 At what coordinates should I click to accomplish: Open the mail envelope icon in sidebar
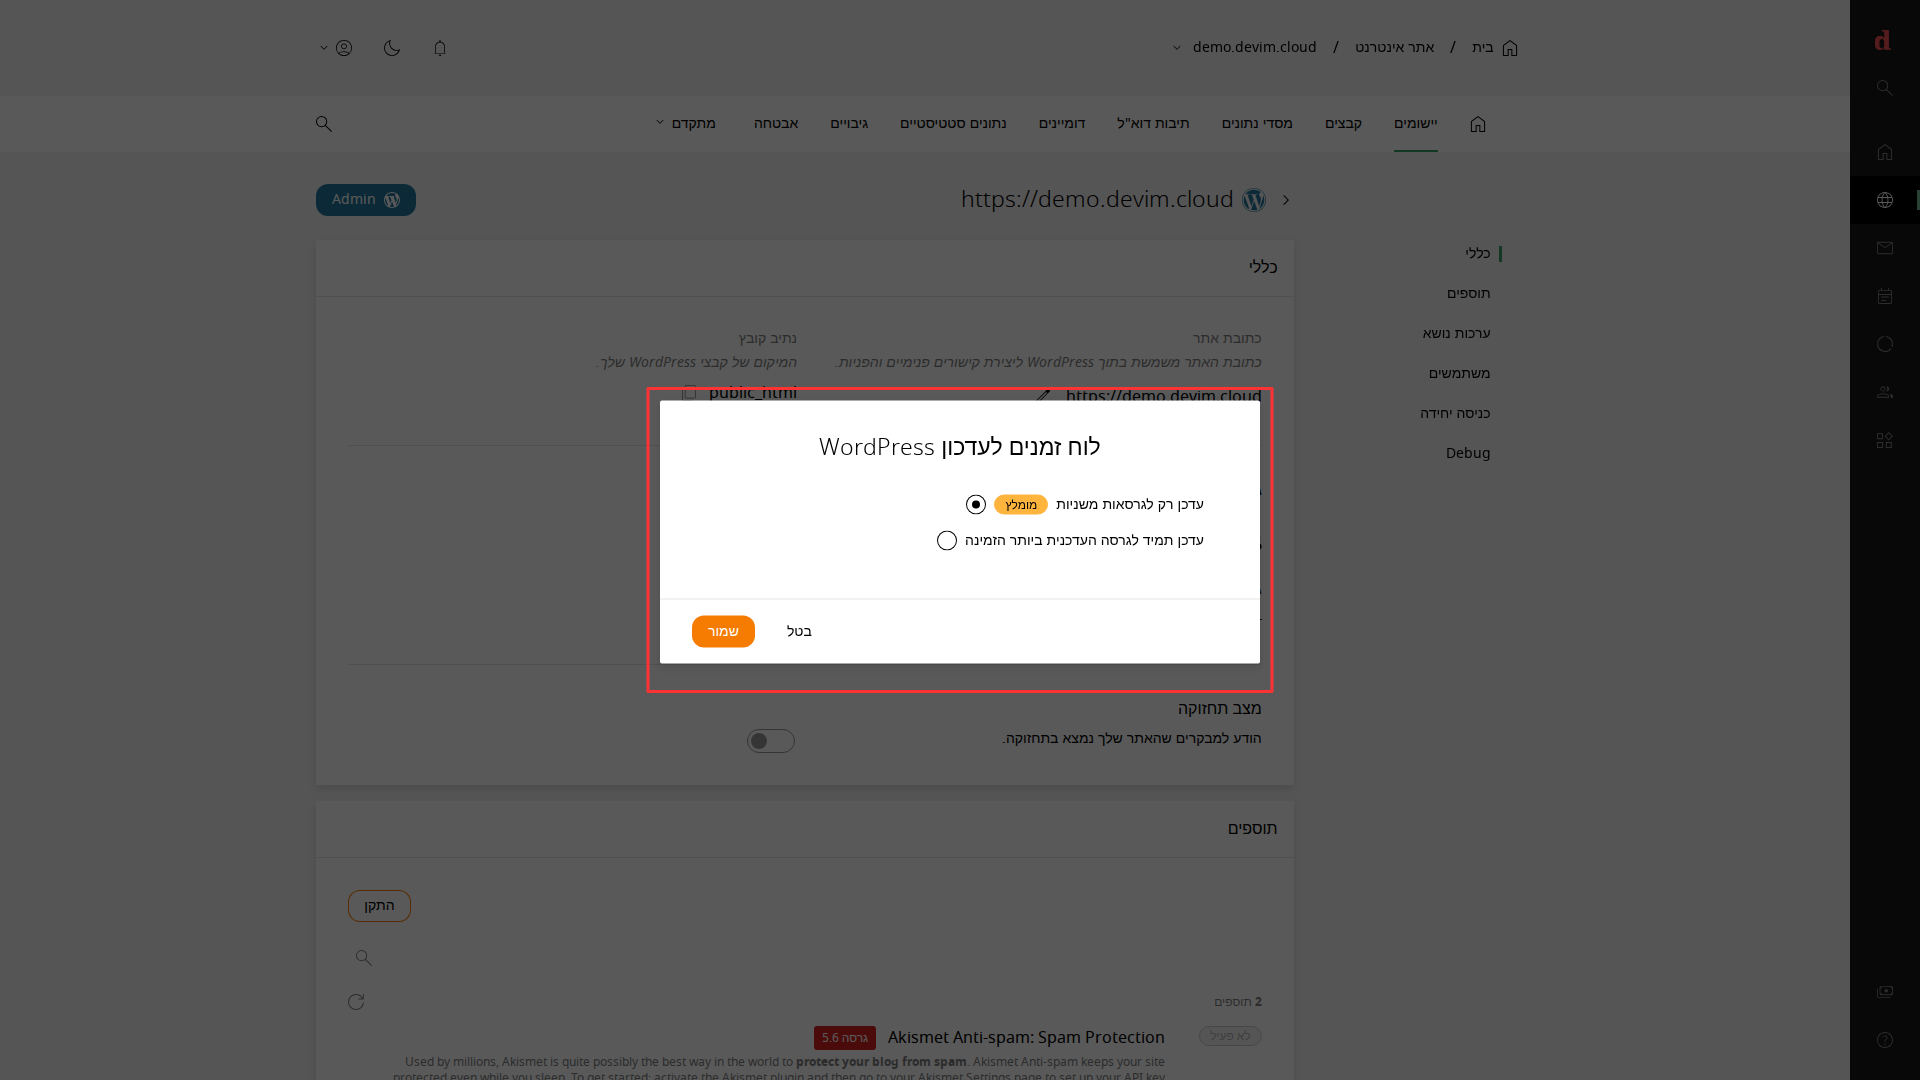point(1885,248)
